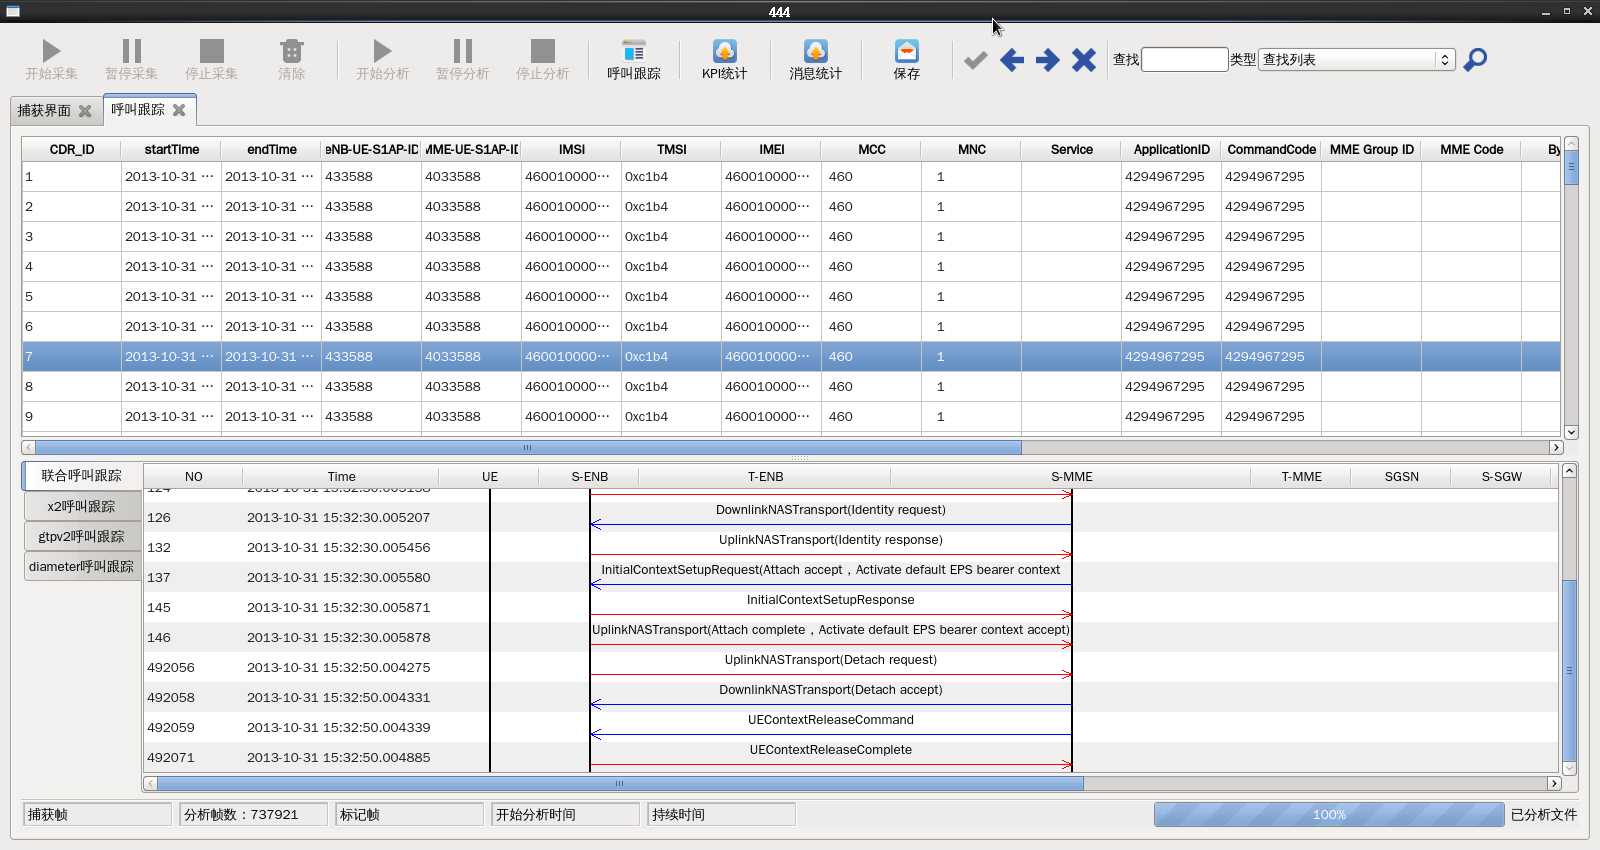Click the 分析帧数 status field
The height and width of the screenshot is (850, 1600).
[254, 814]
